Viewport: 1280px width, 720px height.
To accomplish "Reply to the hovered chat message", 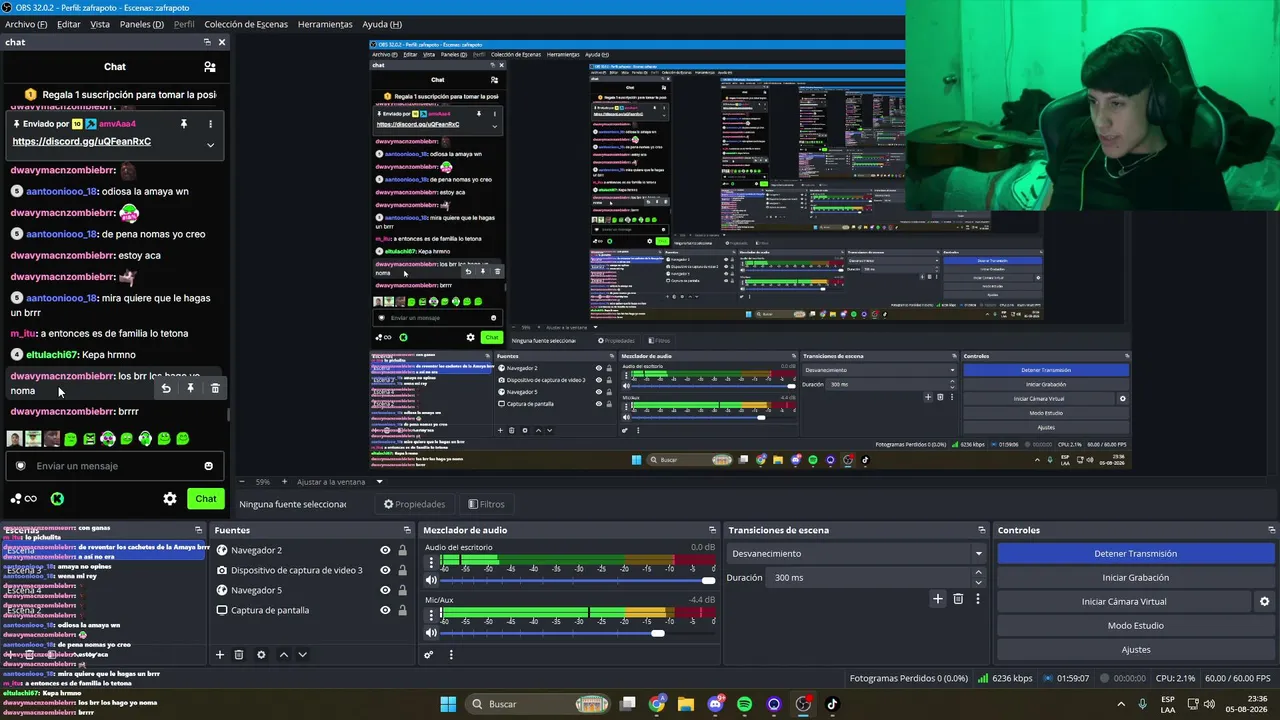I will (166, 388).
